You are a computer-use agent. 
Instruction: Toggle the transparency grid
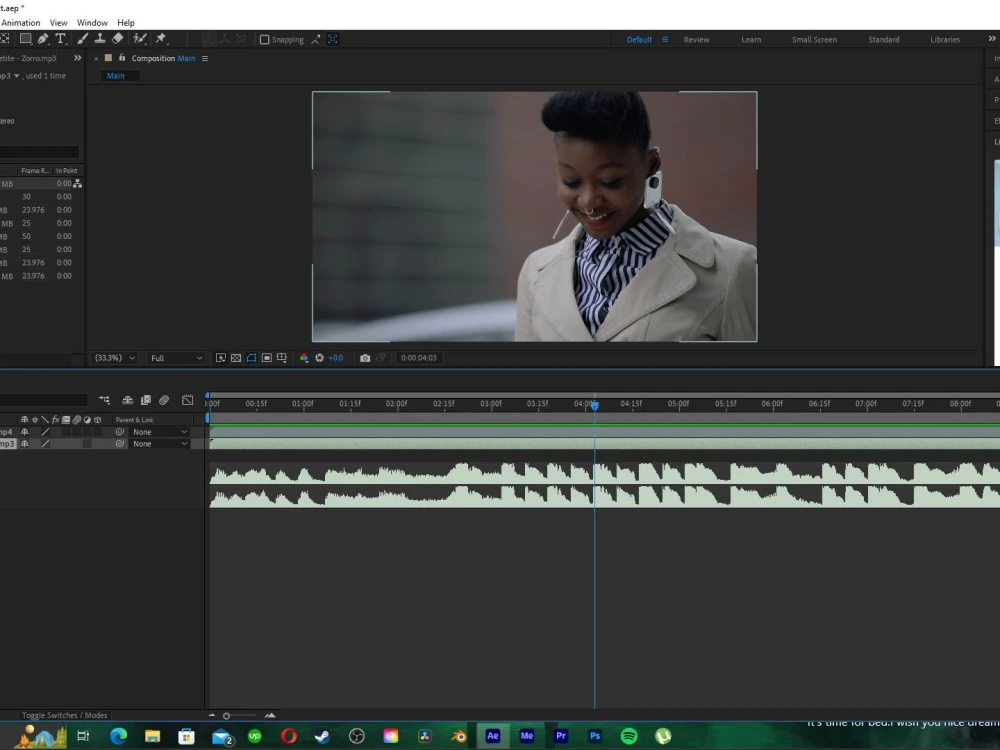point(236,358)
